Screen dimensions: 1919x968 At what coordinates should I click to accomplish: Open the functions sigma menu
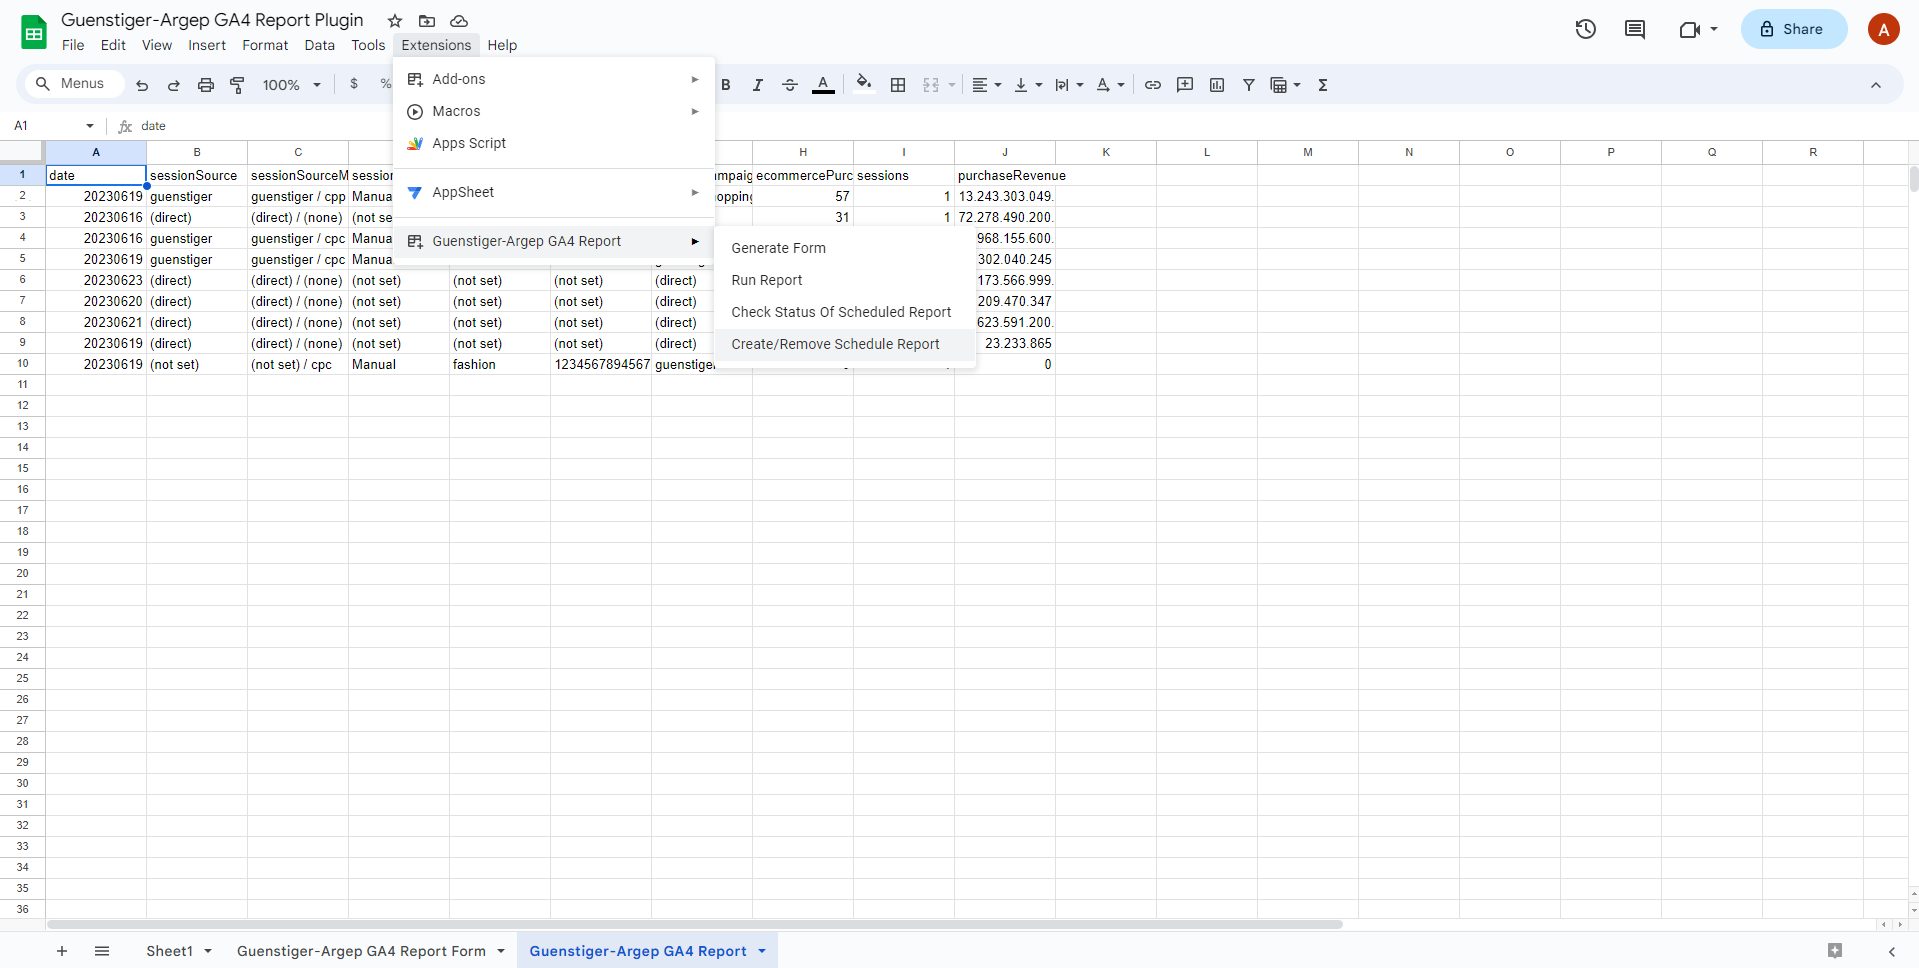click(1323, 85)
